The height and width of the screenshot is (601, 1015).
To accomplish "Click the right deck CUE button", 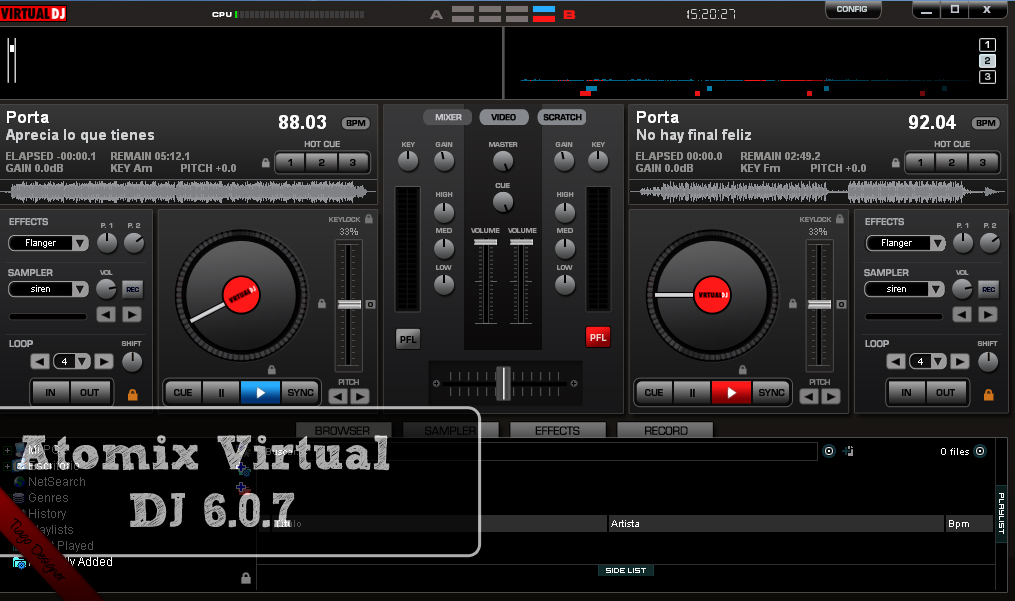I will pos(654,392).
